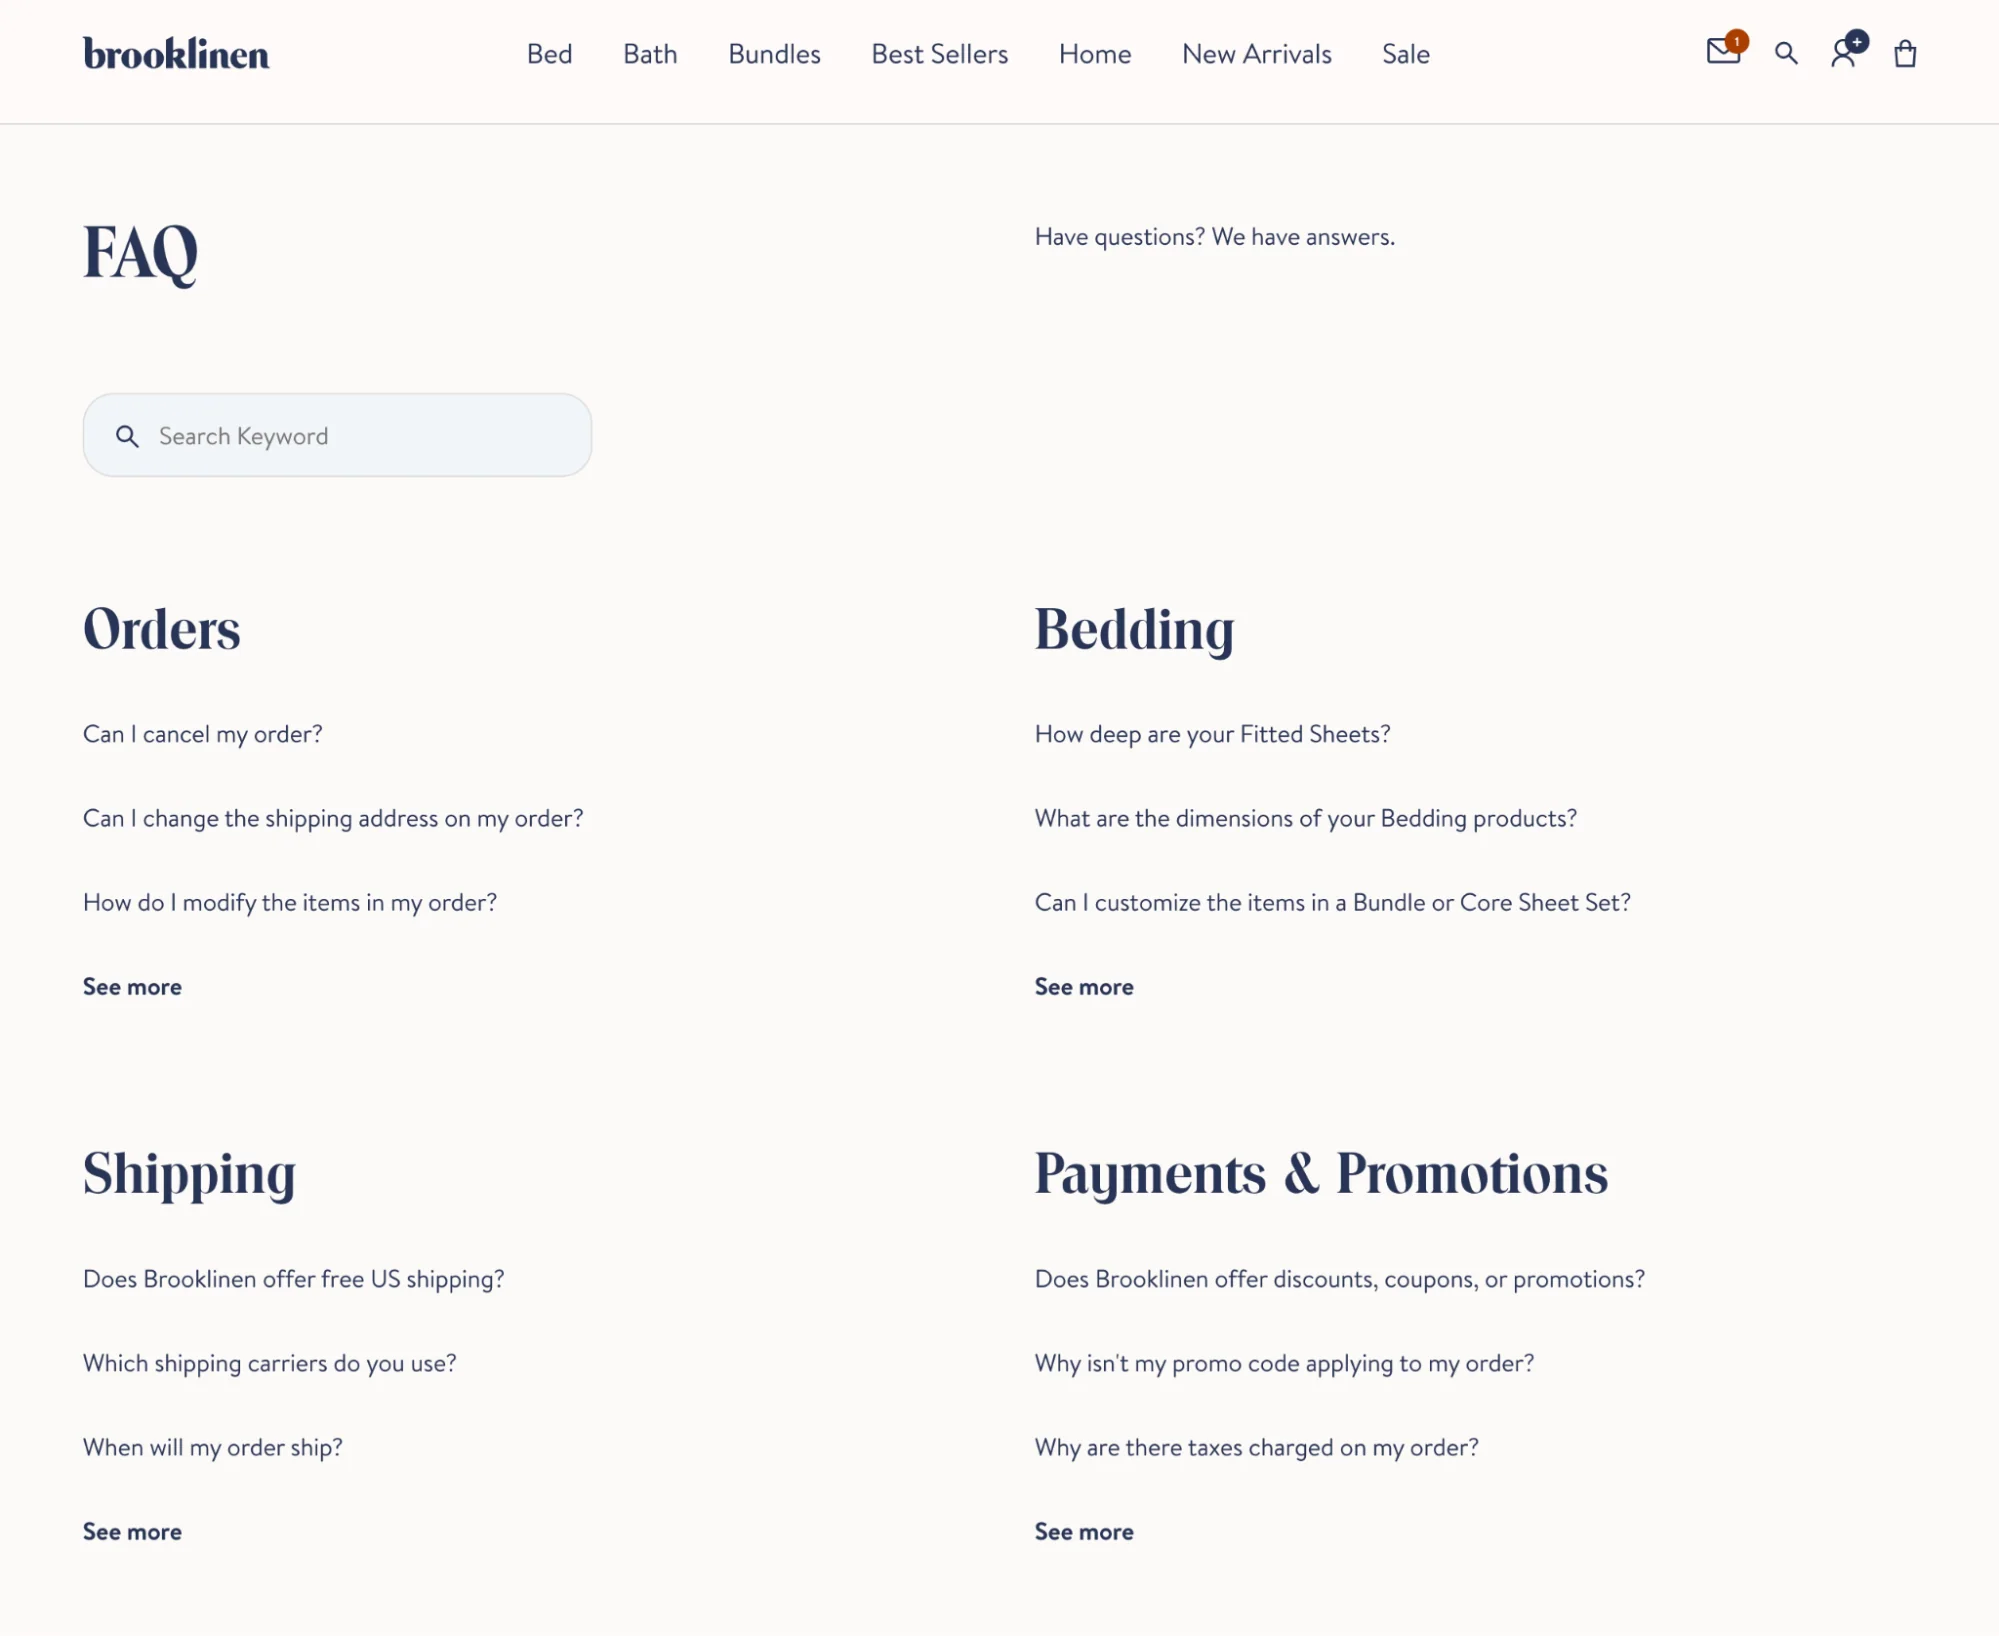
Task: Expand See more under Orders
Action: click(131, 986)
